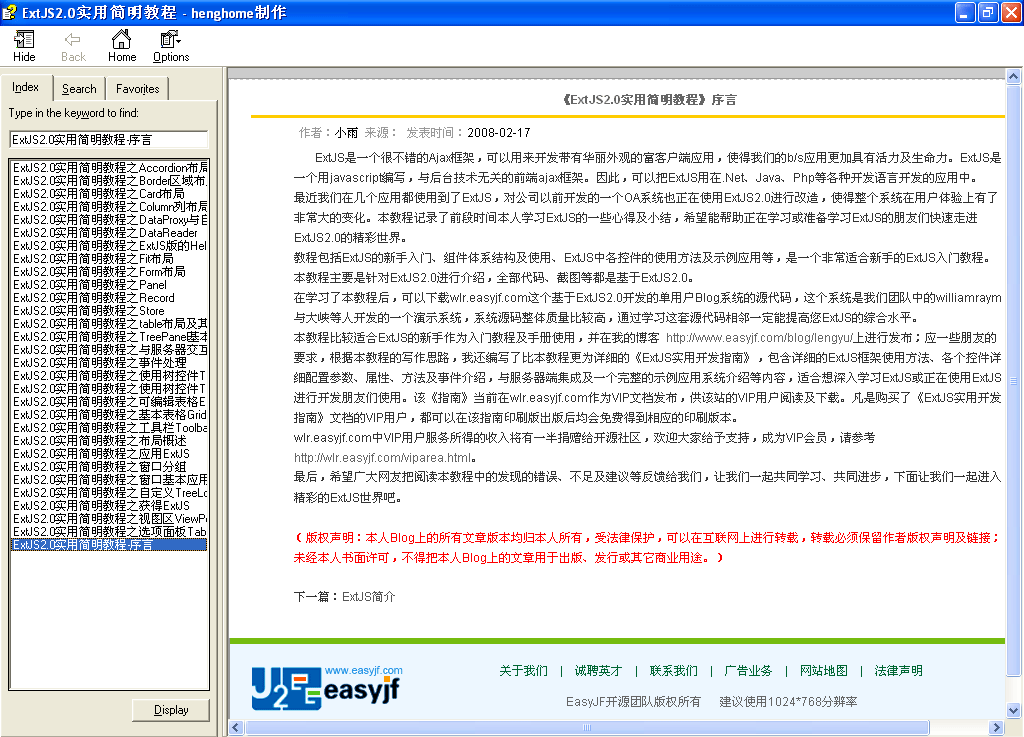This screenshot has width=1024, height=737.
Task: Switch to the Search tab
Action: (79, 89)
